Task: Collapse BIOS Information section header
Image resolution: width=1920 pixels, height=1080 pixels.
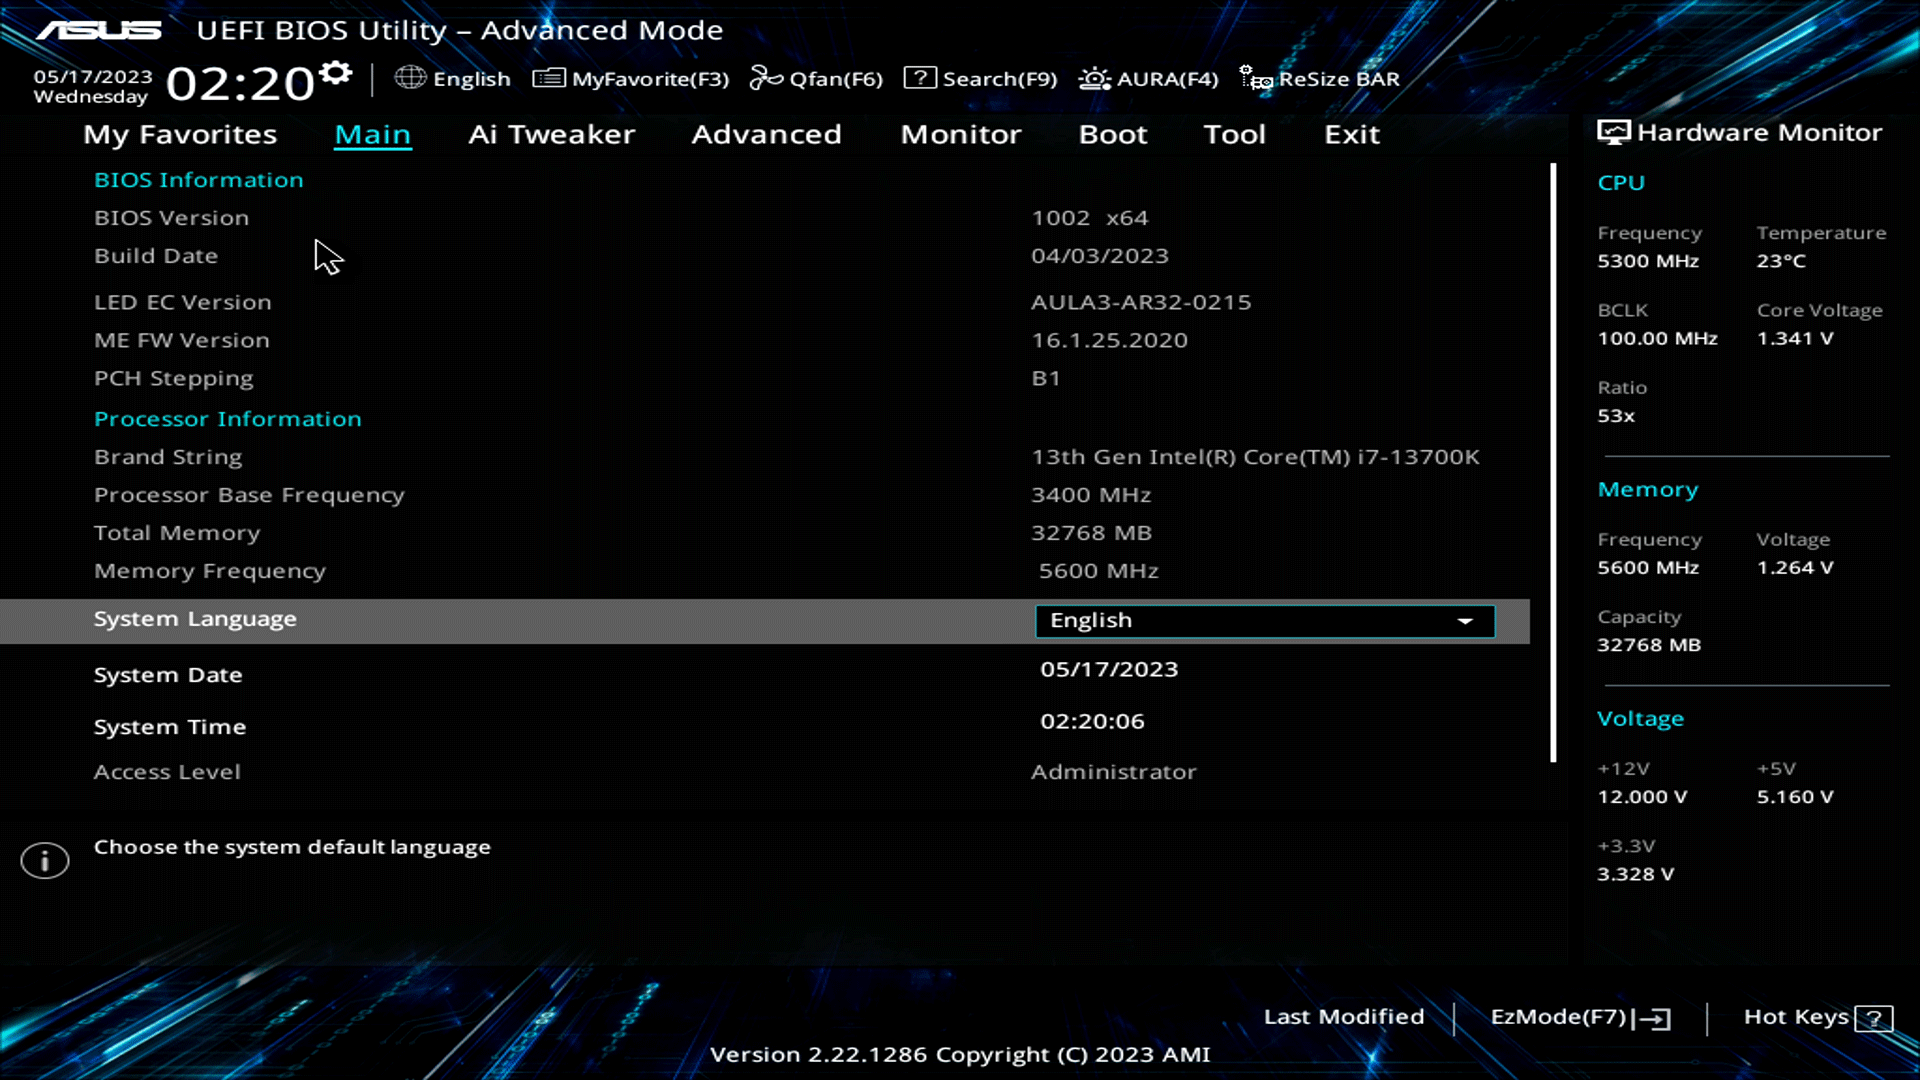Action: (x=198, y=180)
